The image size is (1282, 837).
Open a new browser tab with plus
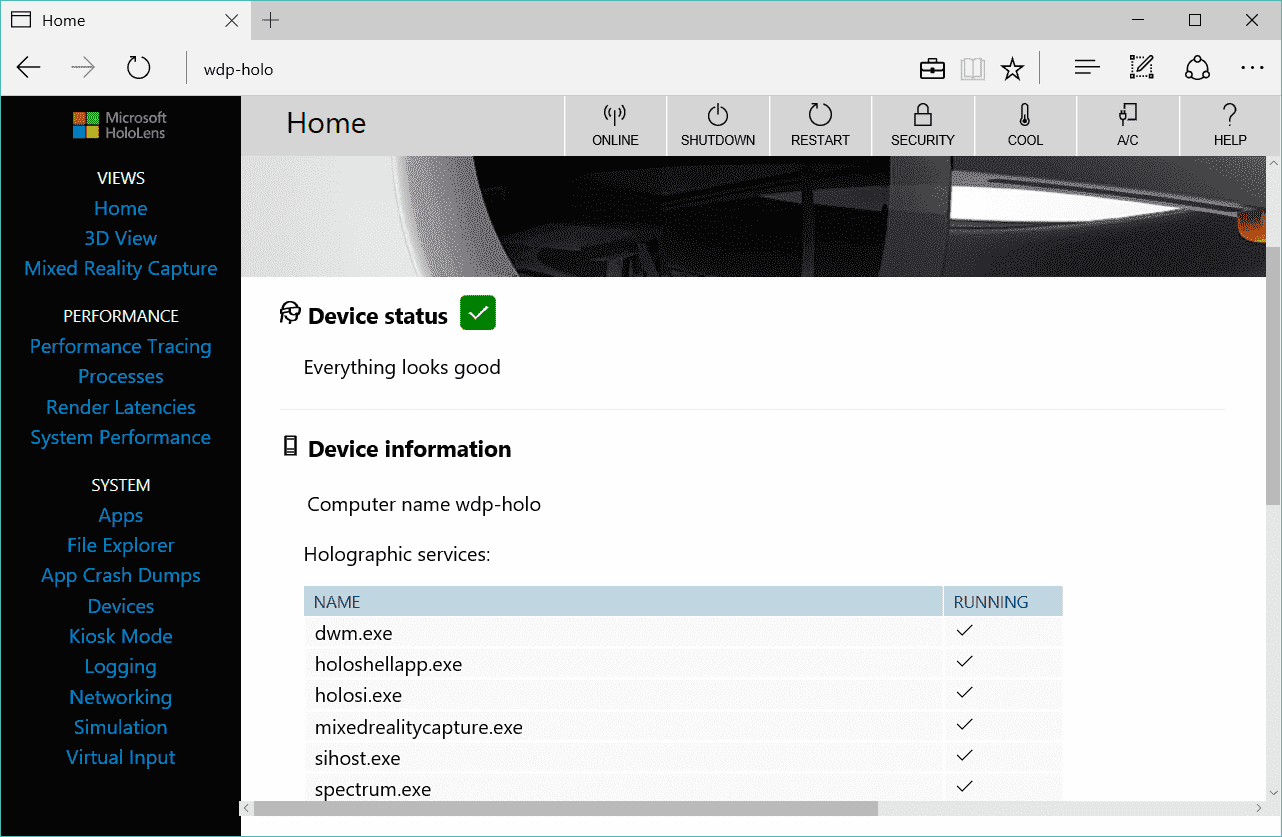point(271,20)
